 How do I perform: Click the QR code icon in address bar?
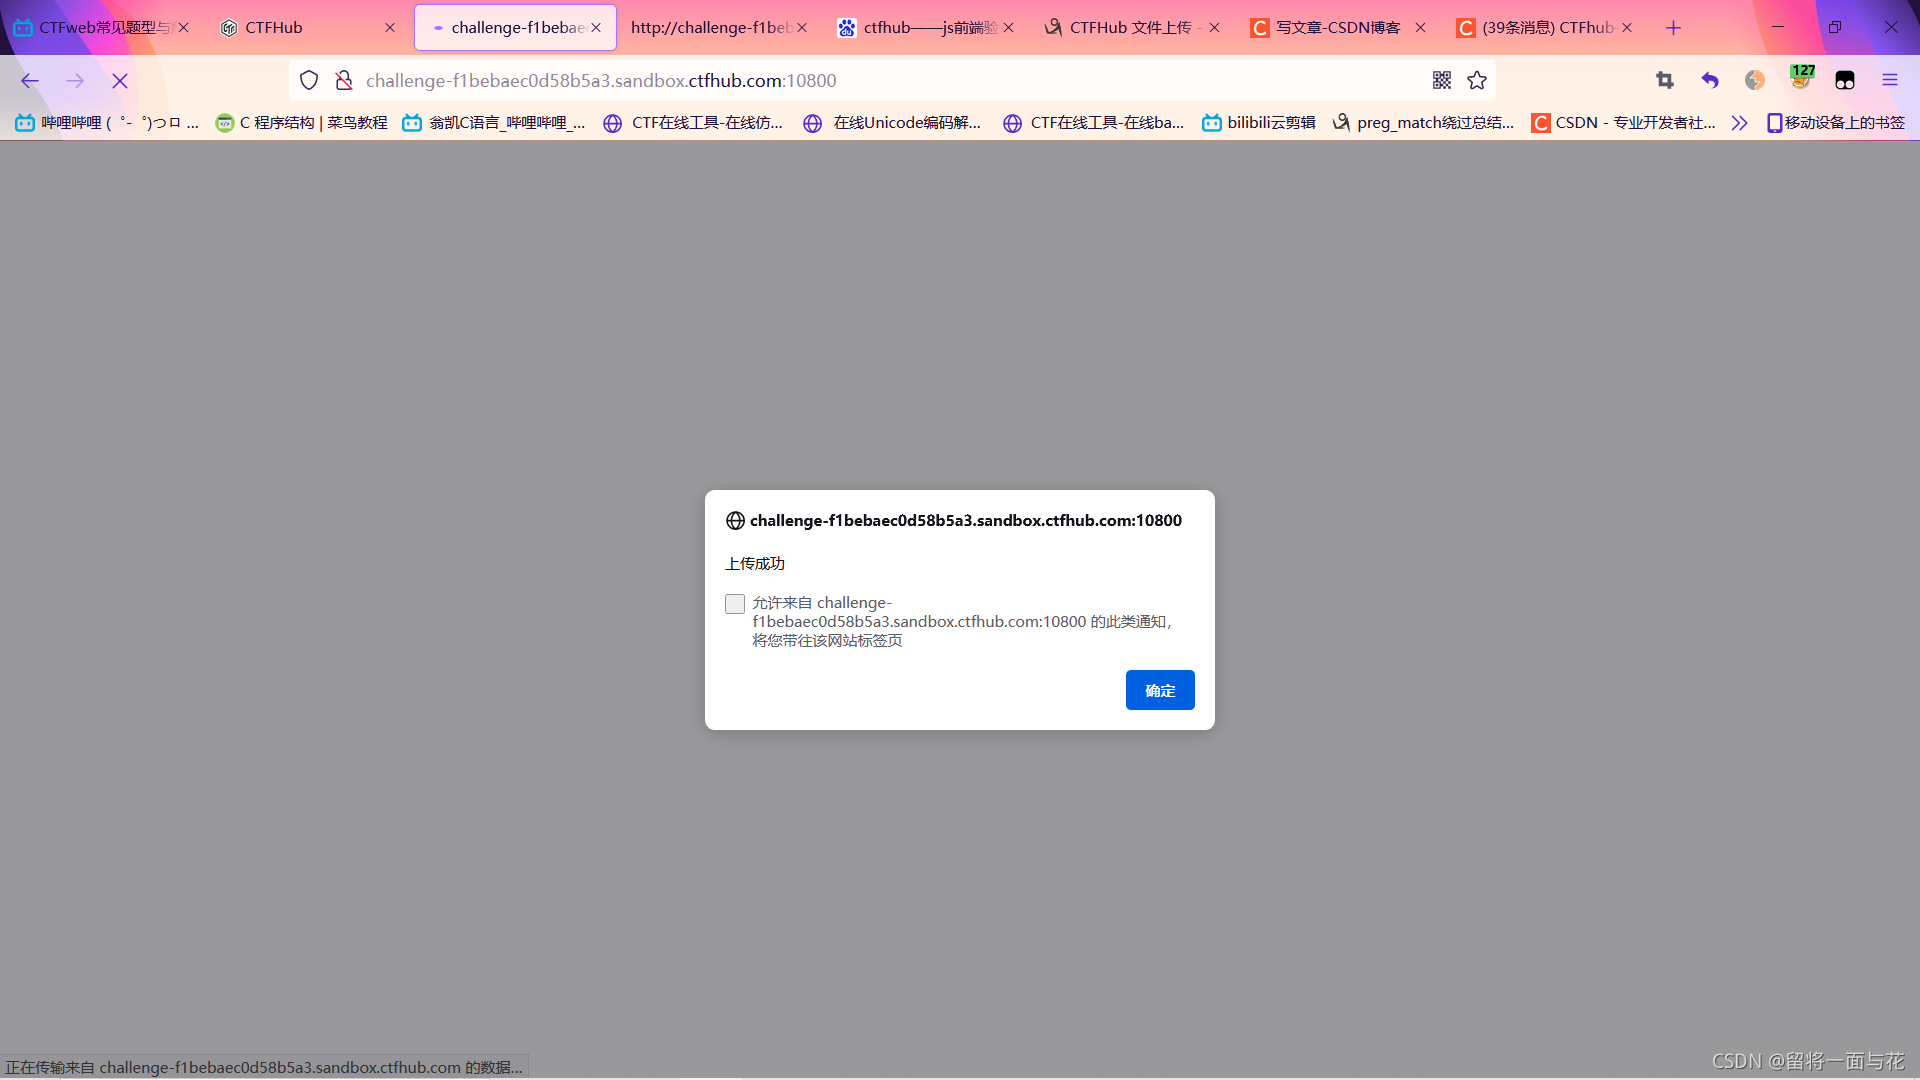click(x=1441, y=80)
